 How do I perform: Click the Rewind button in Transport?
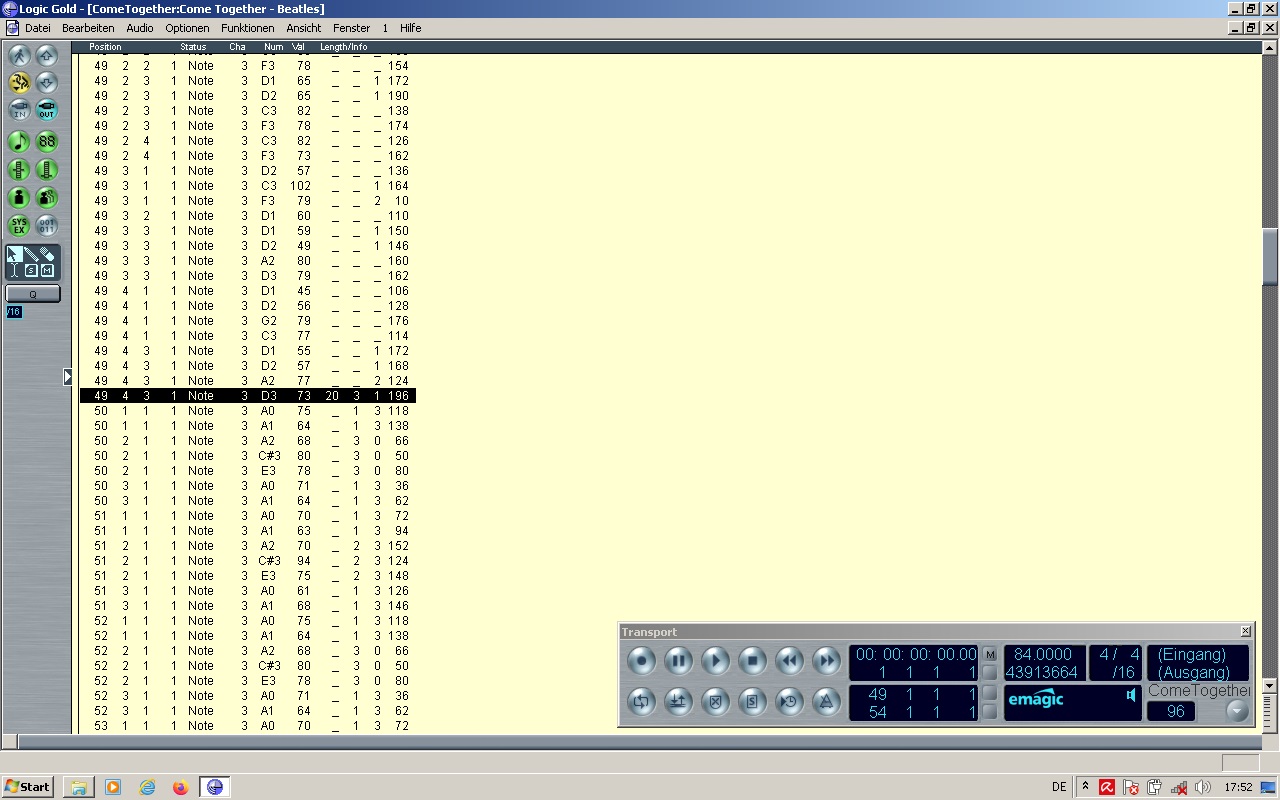[x=789, y=660]
